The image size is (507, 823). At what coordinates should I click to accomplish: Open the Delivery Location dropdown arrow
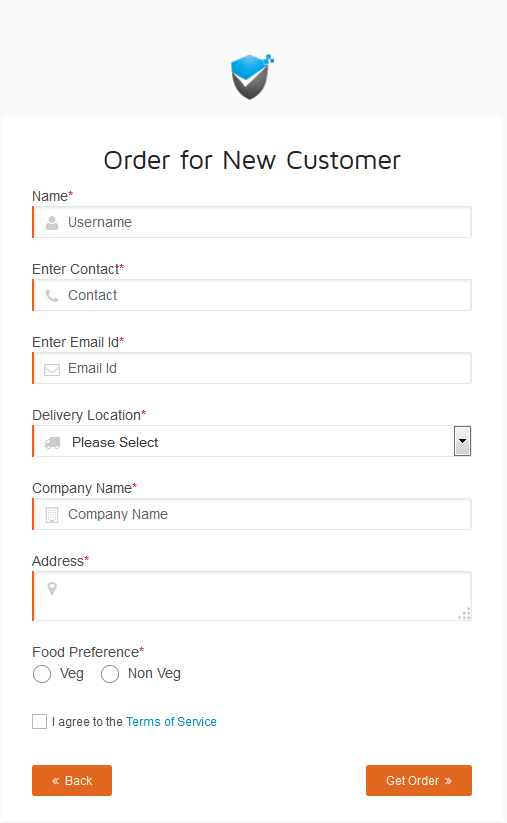coord(462,441)
